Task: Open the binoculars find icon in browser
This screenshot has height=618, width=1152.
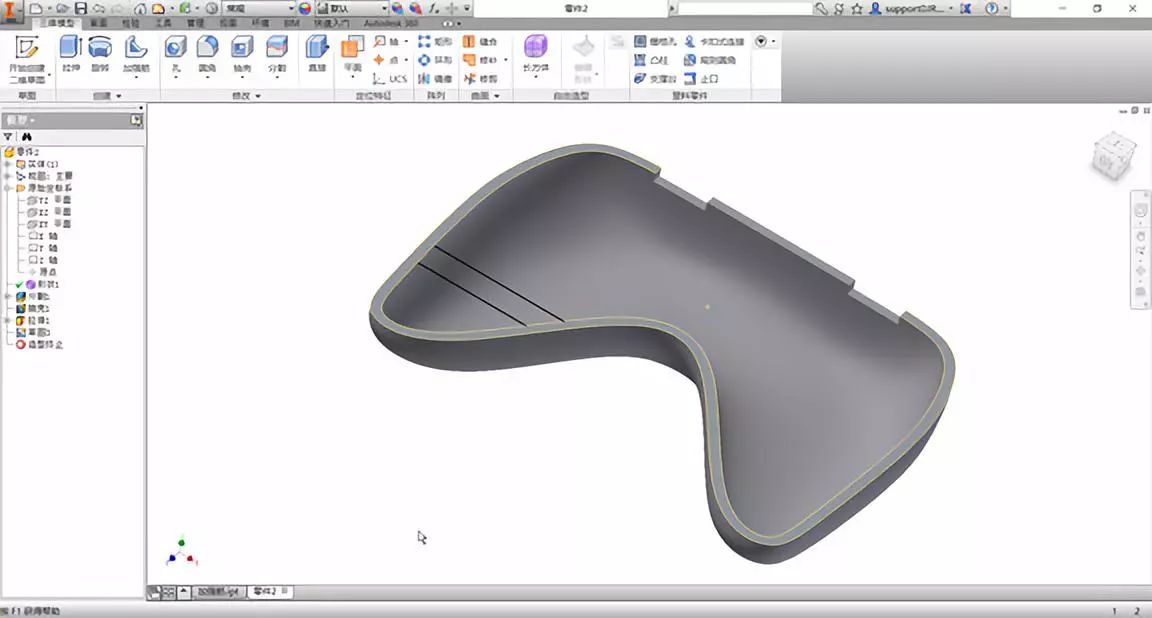Action: 27,137
